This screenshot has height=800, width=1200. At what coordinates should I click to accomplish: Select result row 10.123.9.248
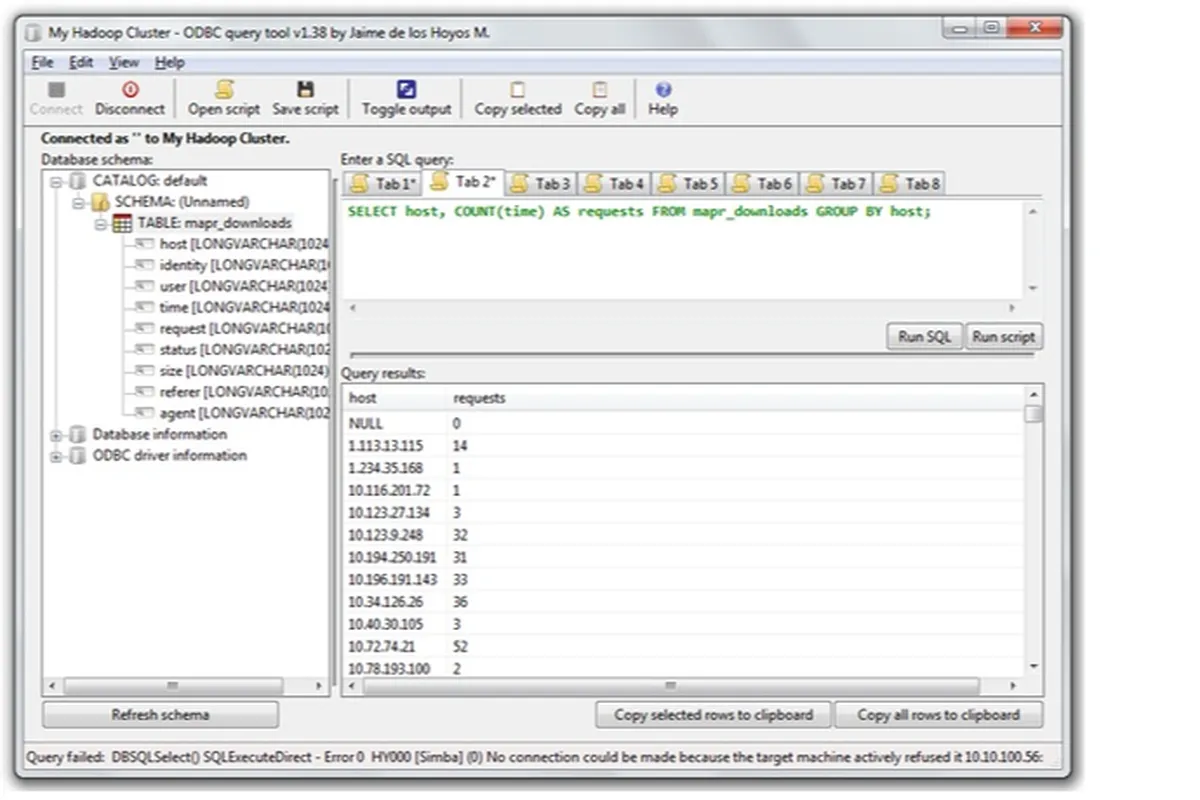coord(684,535)
